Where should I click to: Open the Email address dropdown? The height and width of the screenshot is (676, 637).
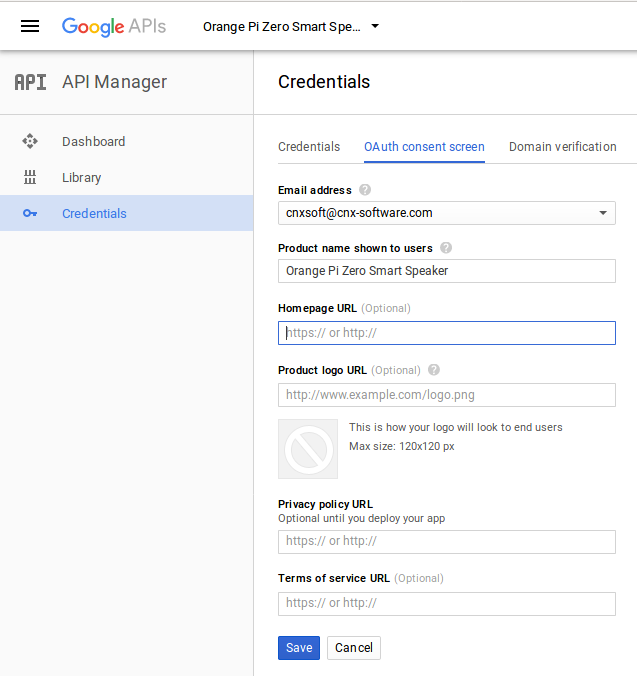tap(447, 213)
